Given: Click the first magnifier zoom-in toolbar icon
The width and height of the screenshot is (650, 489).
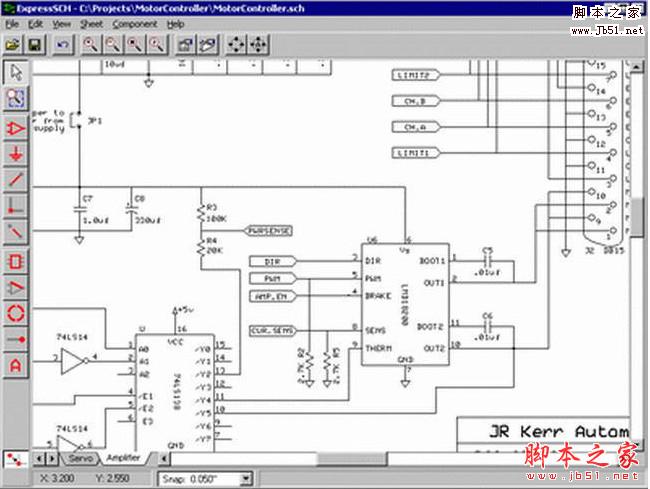Looking at the screenshot, I should (90, 44).
